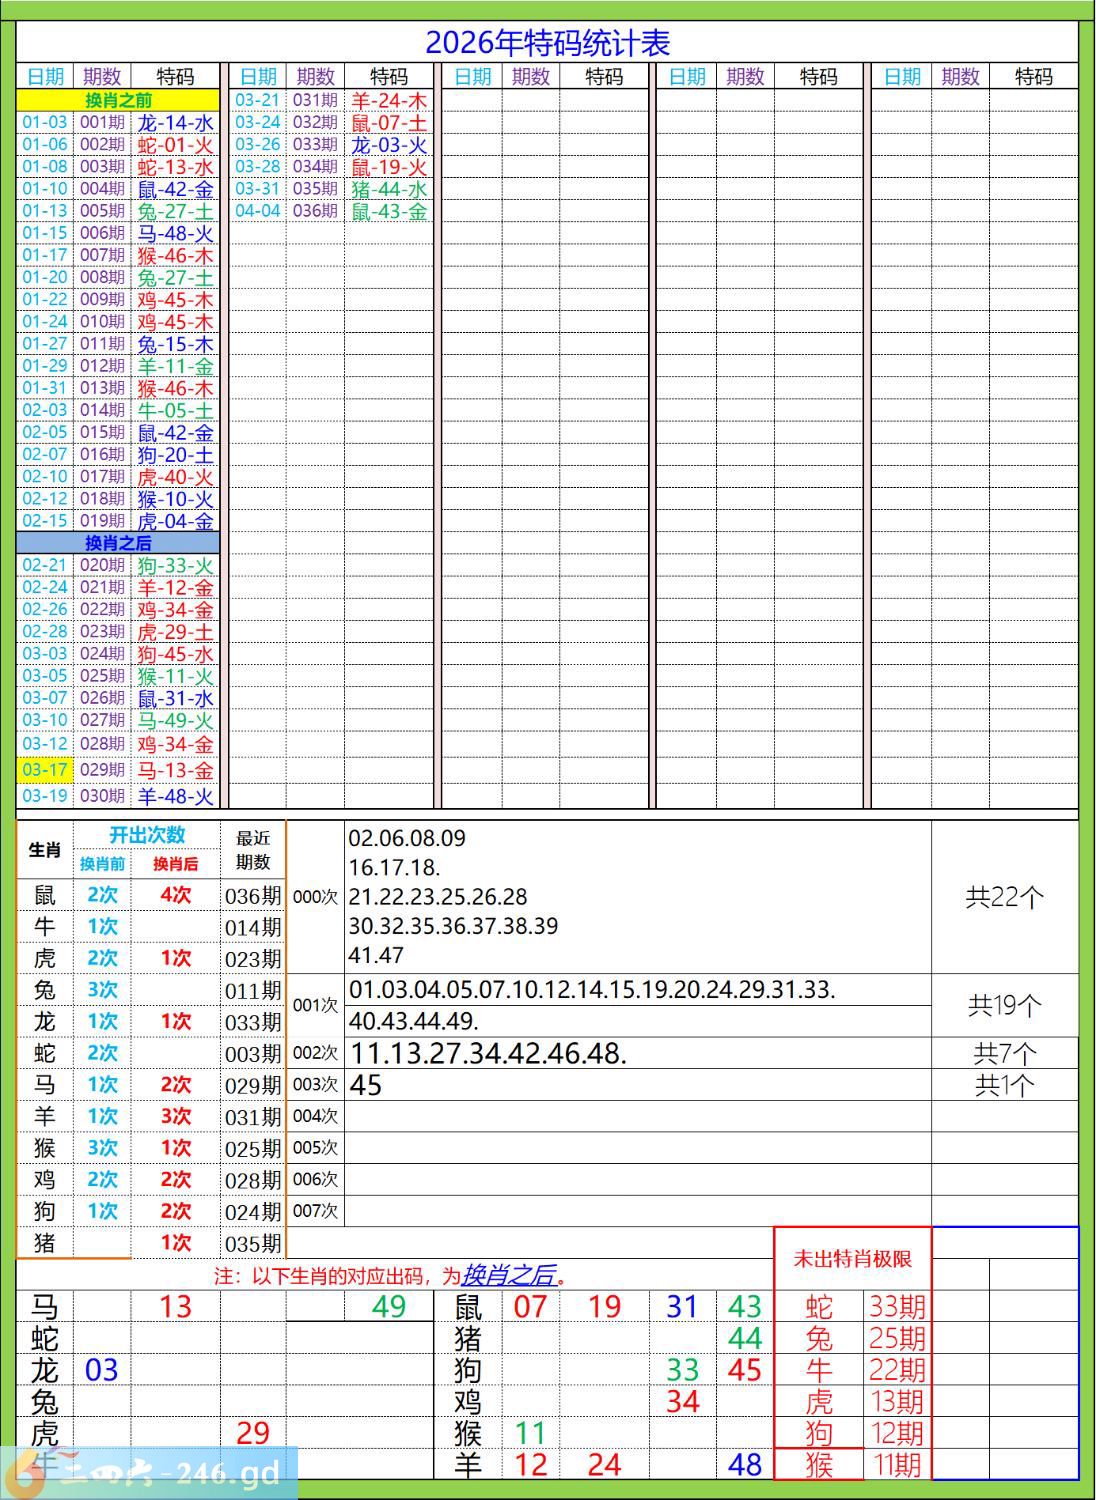Open the underlined 换肖之后 link in note
Viewport: 1096px width, 1500px height.
(x=509, y=1276)
